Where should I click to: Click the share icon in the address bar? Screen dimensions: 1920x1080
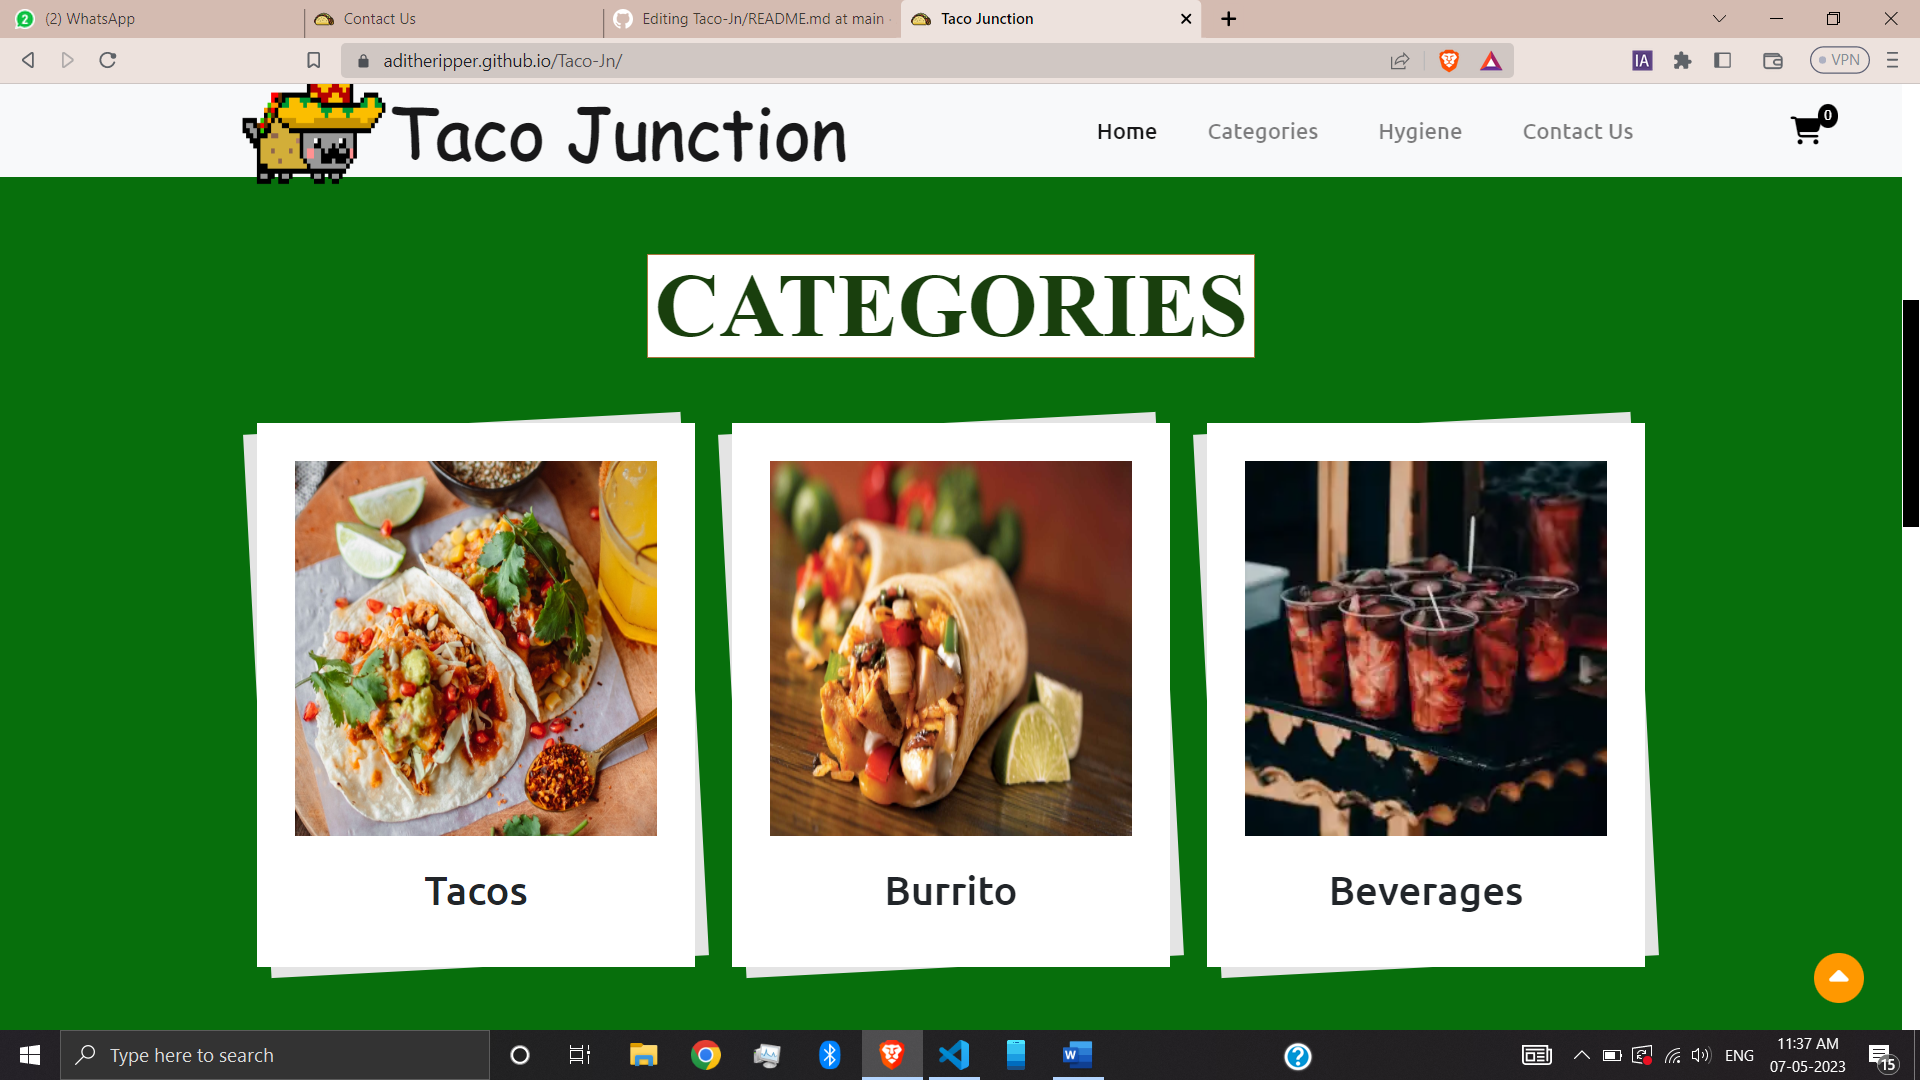pyautogui.click(x=1399, y=60)
